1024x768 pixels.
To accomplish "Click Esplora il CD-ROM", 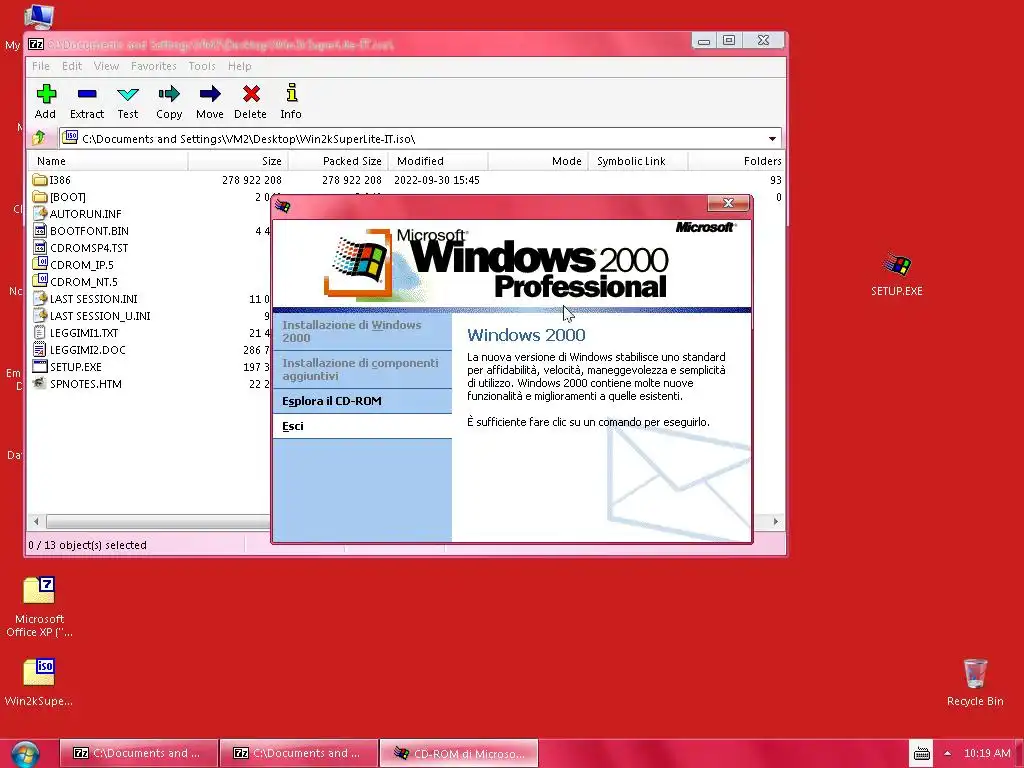I will pos(362,401).
